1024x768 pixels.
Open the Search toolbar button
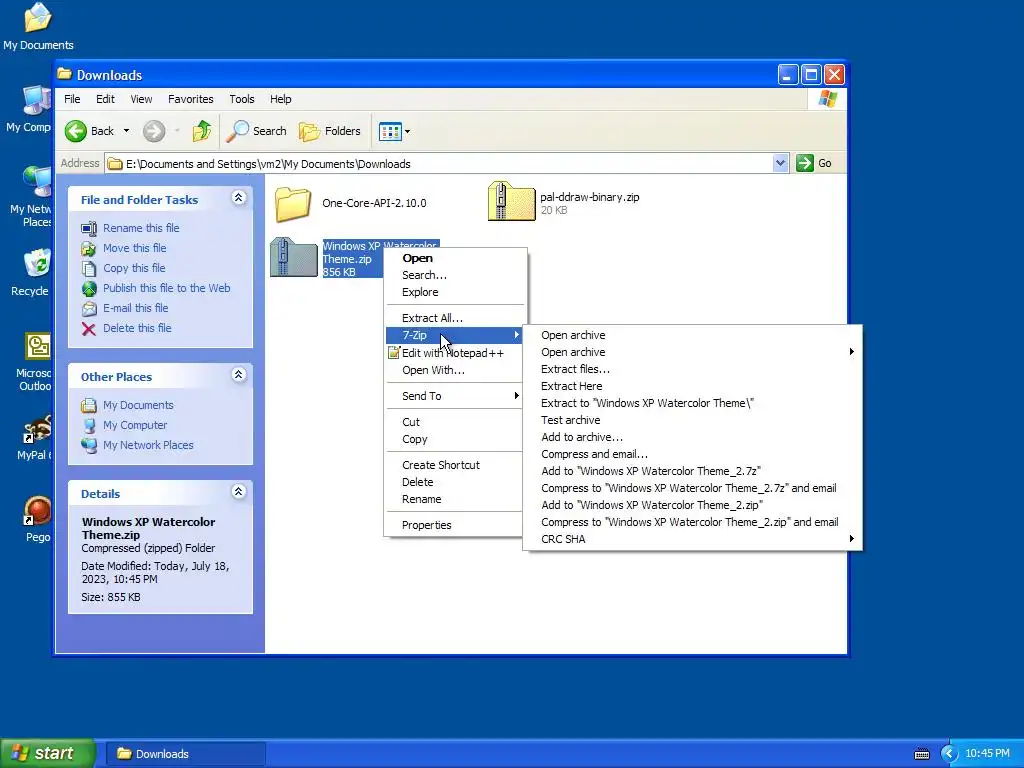257,131
